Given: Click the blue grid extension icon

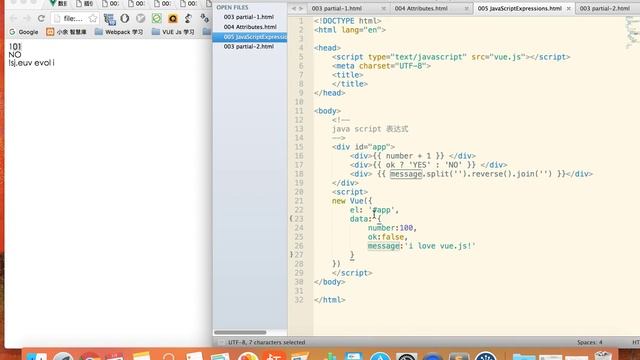Looking at the screenshot, I should 109,19.
